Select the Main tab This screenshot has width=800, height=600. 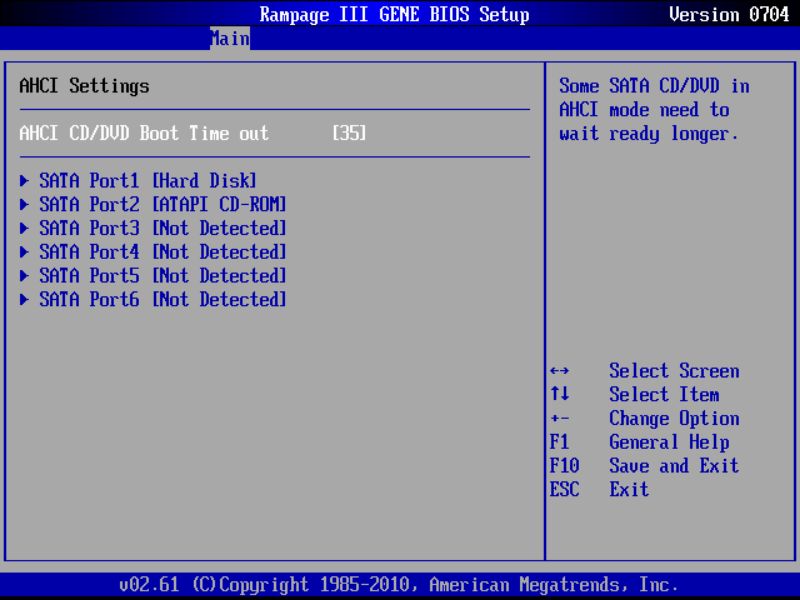tap(230, 39)
